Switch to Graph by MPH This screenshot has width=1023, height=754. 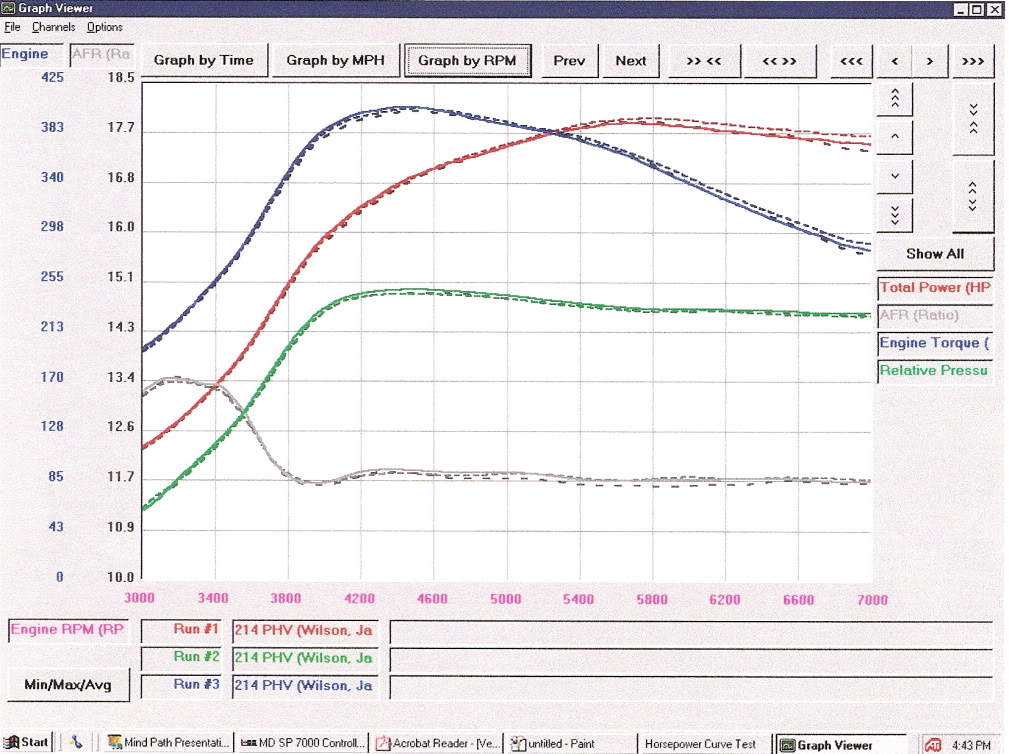335,61
